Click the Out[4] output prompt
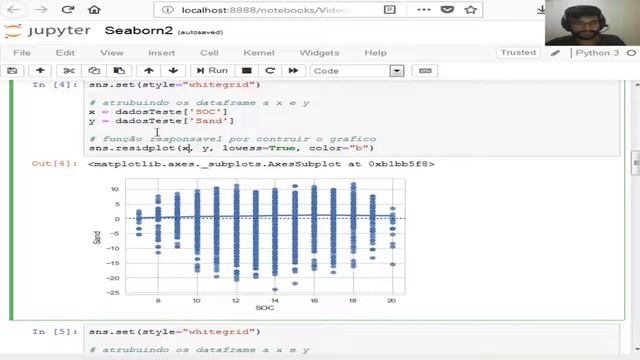 [55, 164]
